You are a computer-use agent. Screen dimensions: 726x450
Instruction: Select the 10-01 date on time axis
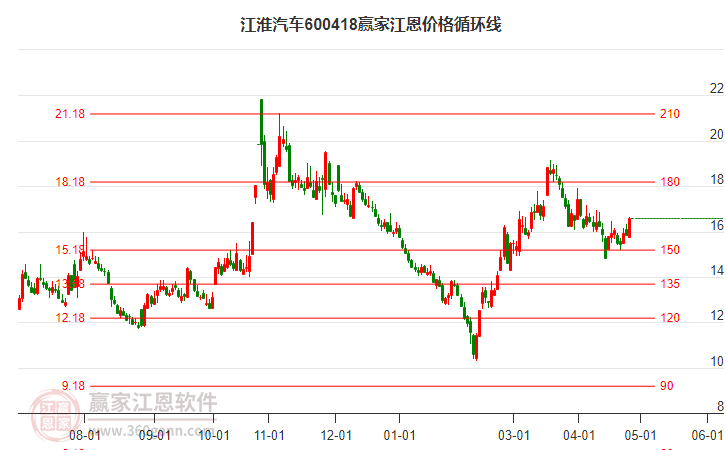(213, 435)
